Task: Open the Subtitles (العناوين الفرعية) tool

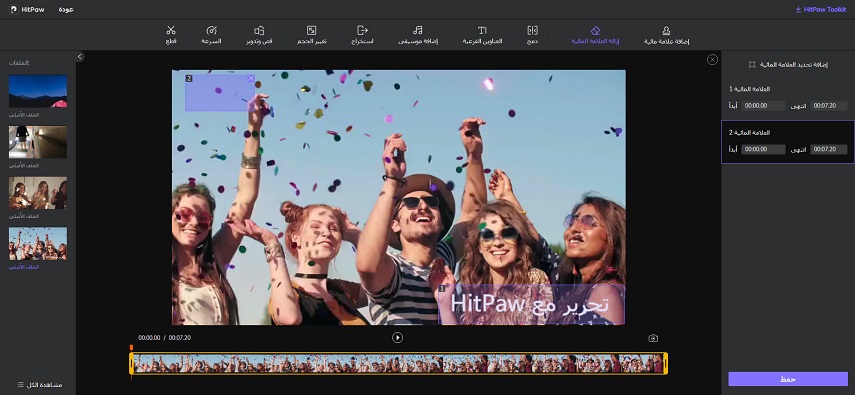Action: pos(482,35)
